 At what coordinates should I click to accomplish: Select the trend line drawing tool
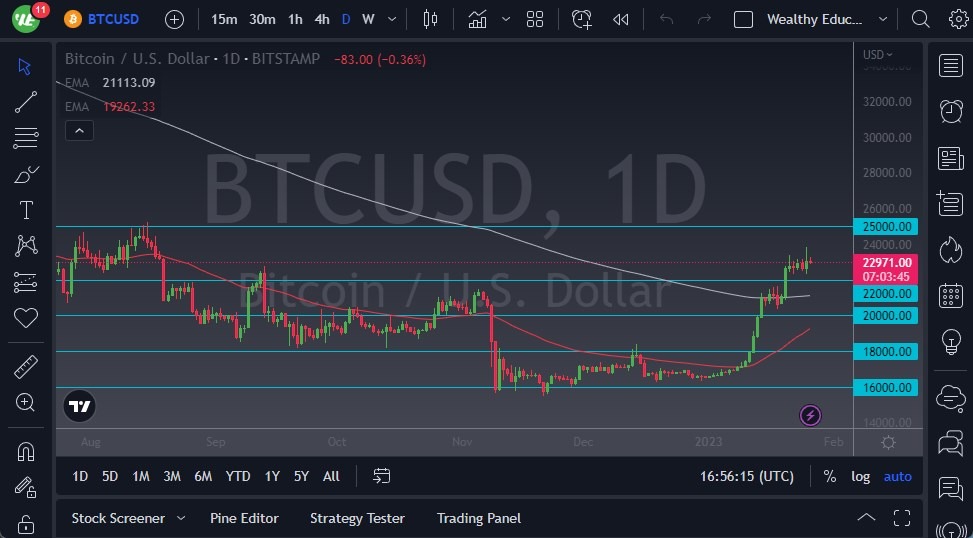coord(25,102)
